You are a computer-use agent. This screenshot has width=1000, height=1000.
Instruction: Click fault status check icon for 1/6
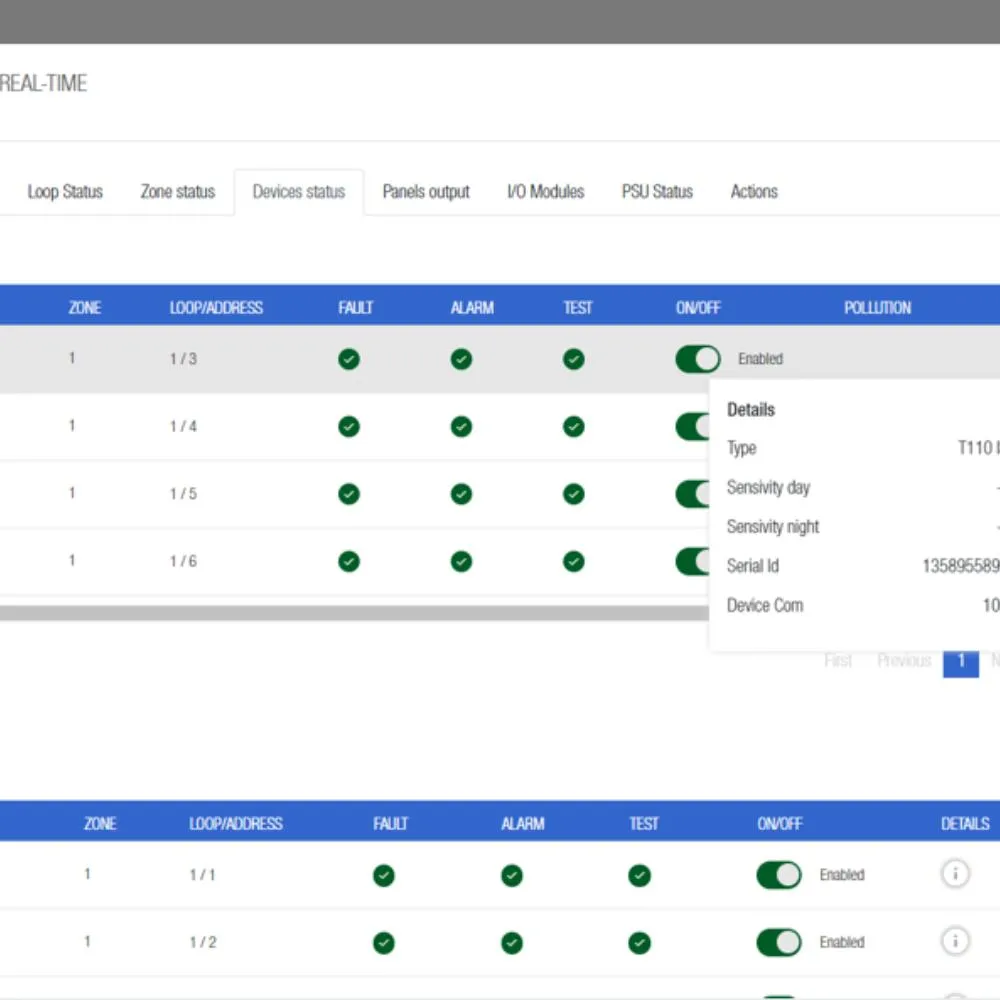(349, 562)
